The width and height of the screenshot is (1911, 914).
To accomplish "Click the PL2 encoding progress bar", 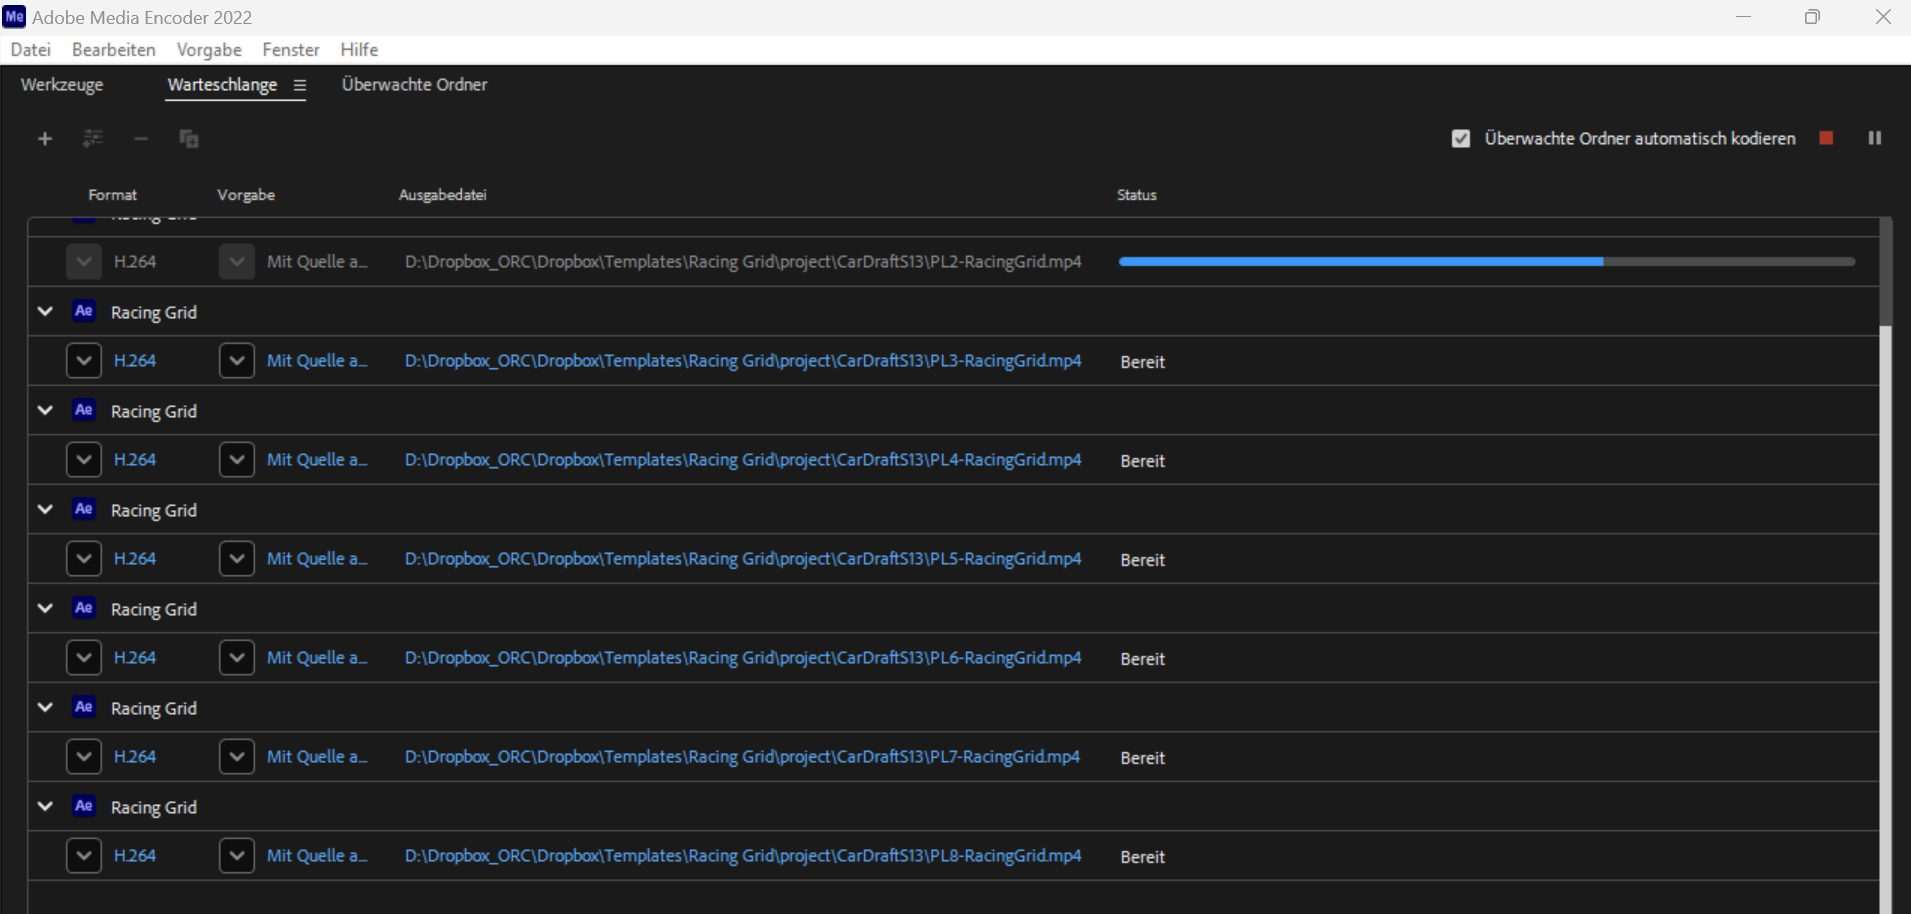I will point(1486,262).
